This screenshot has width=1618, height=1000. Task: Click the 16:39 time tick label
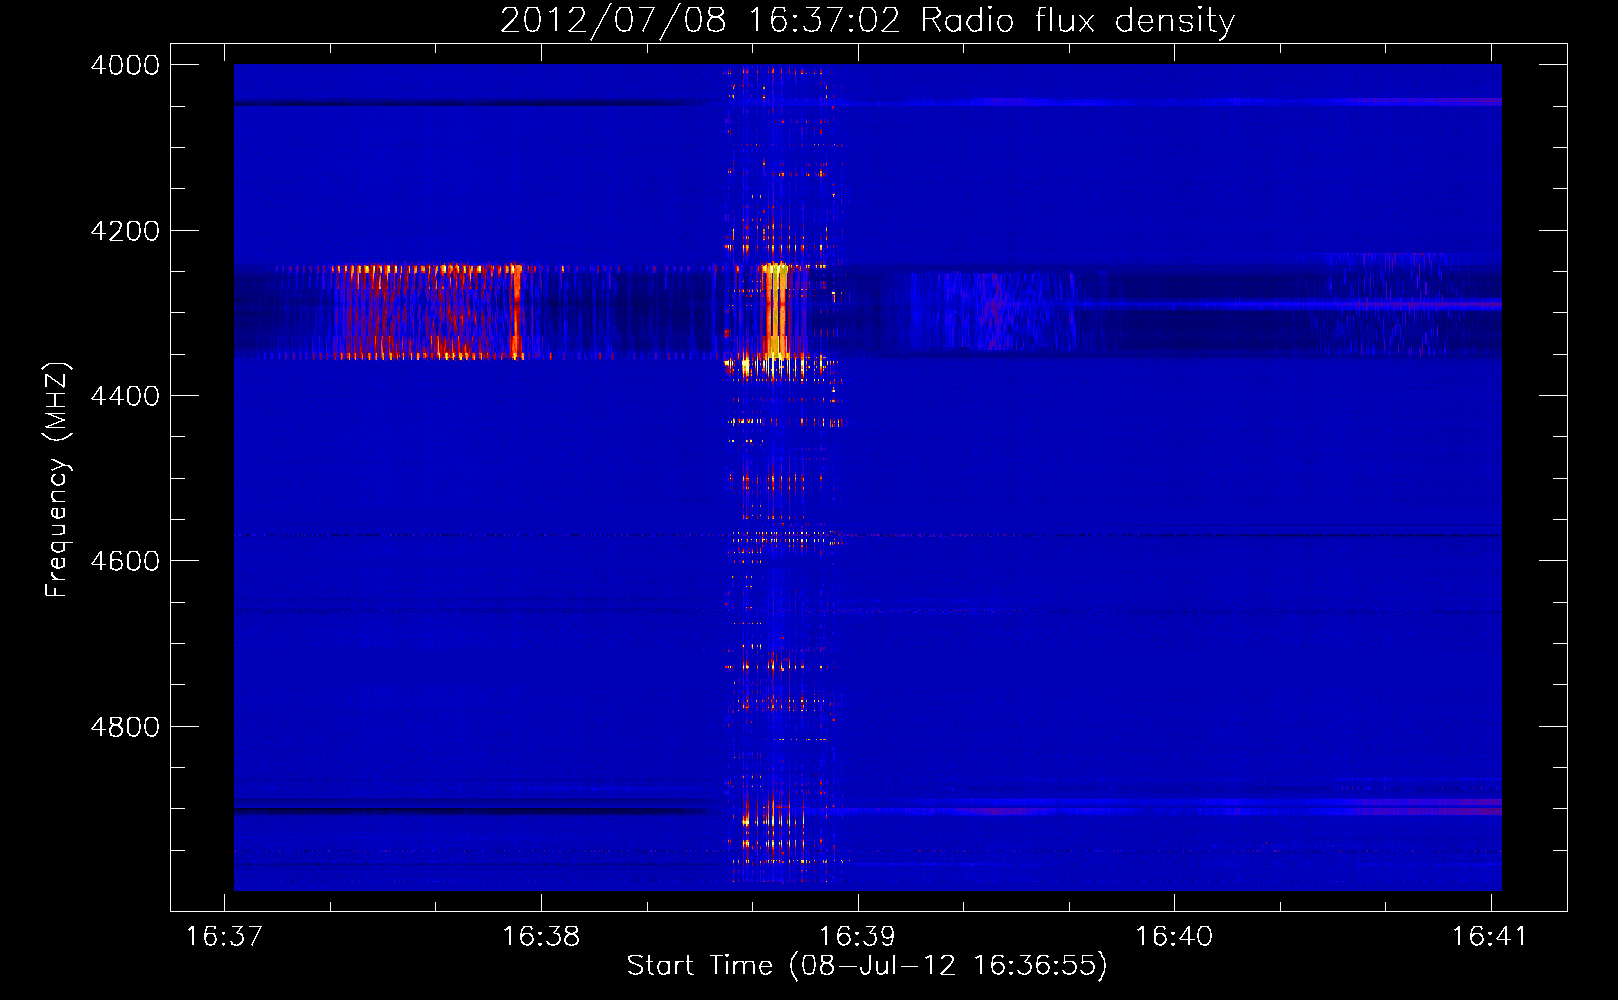[857, 936]
